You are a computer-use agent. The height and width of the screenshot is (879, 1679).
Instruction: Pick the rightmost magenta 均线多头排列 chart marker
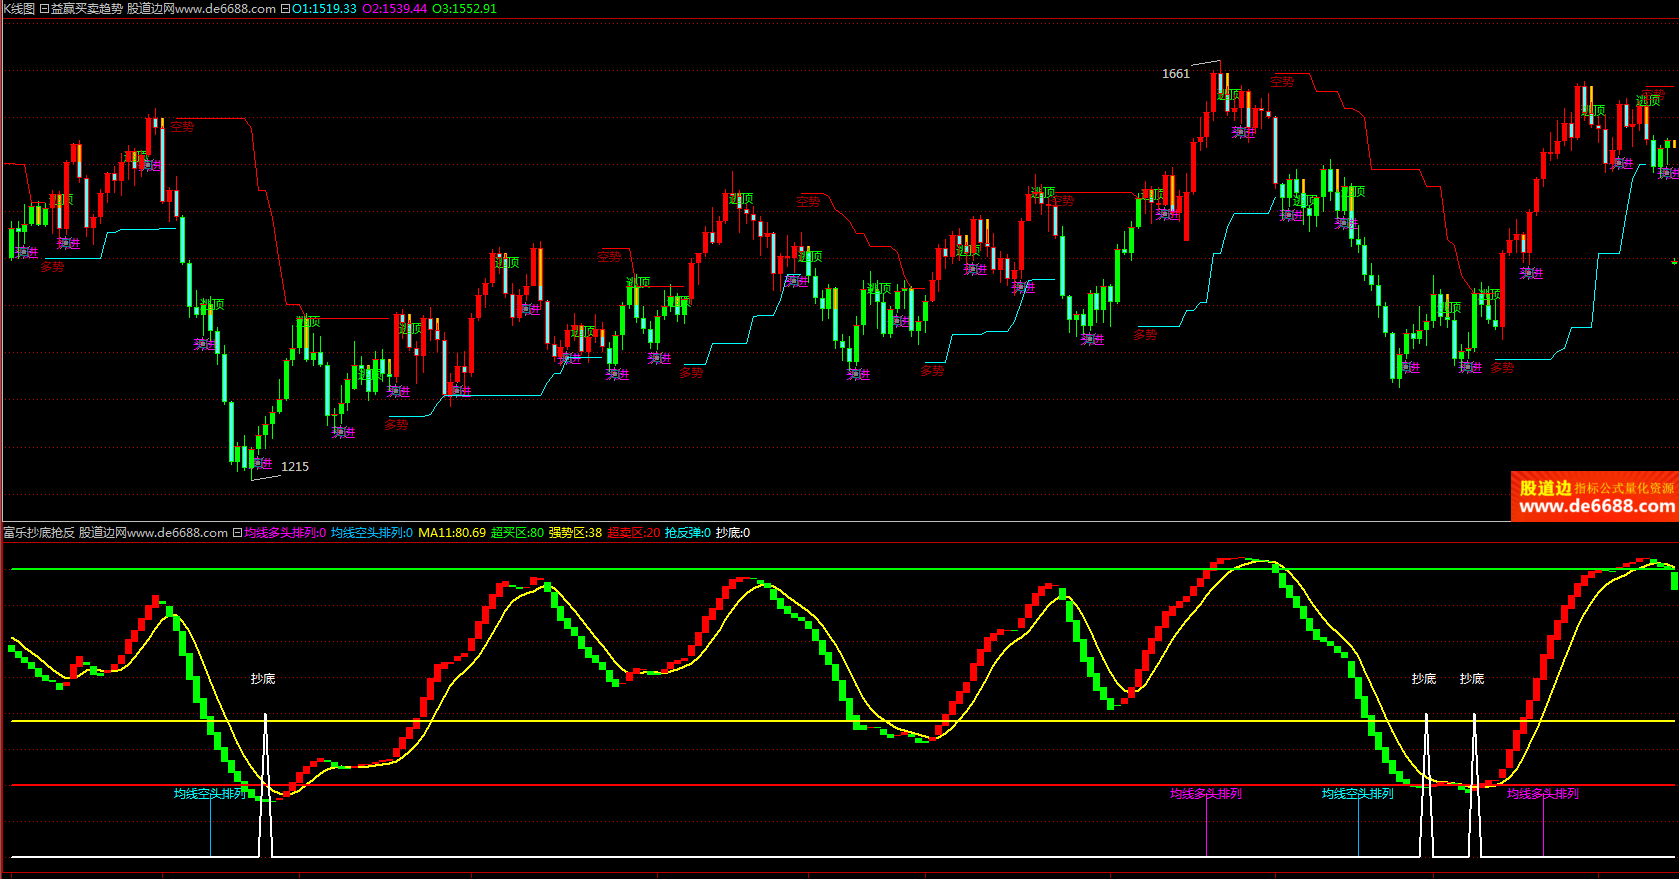click(1542, 794)
